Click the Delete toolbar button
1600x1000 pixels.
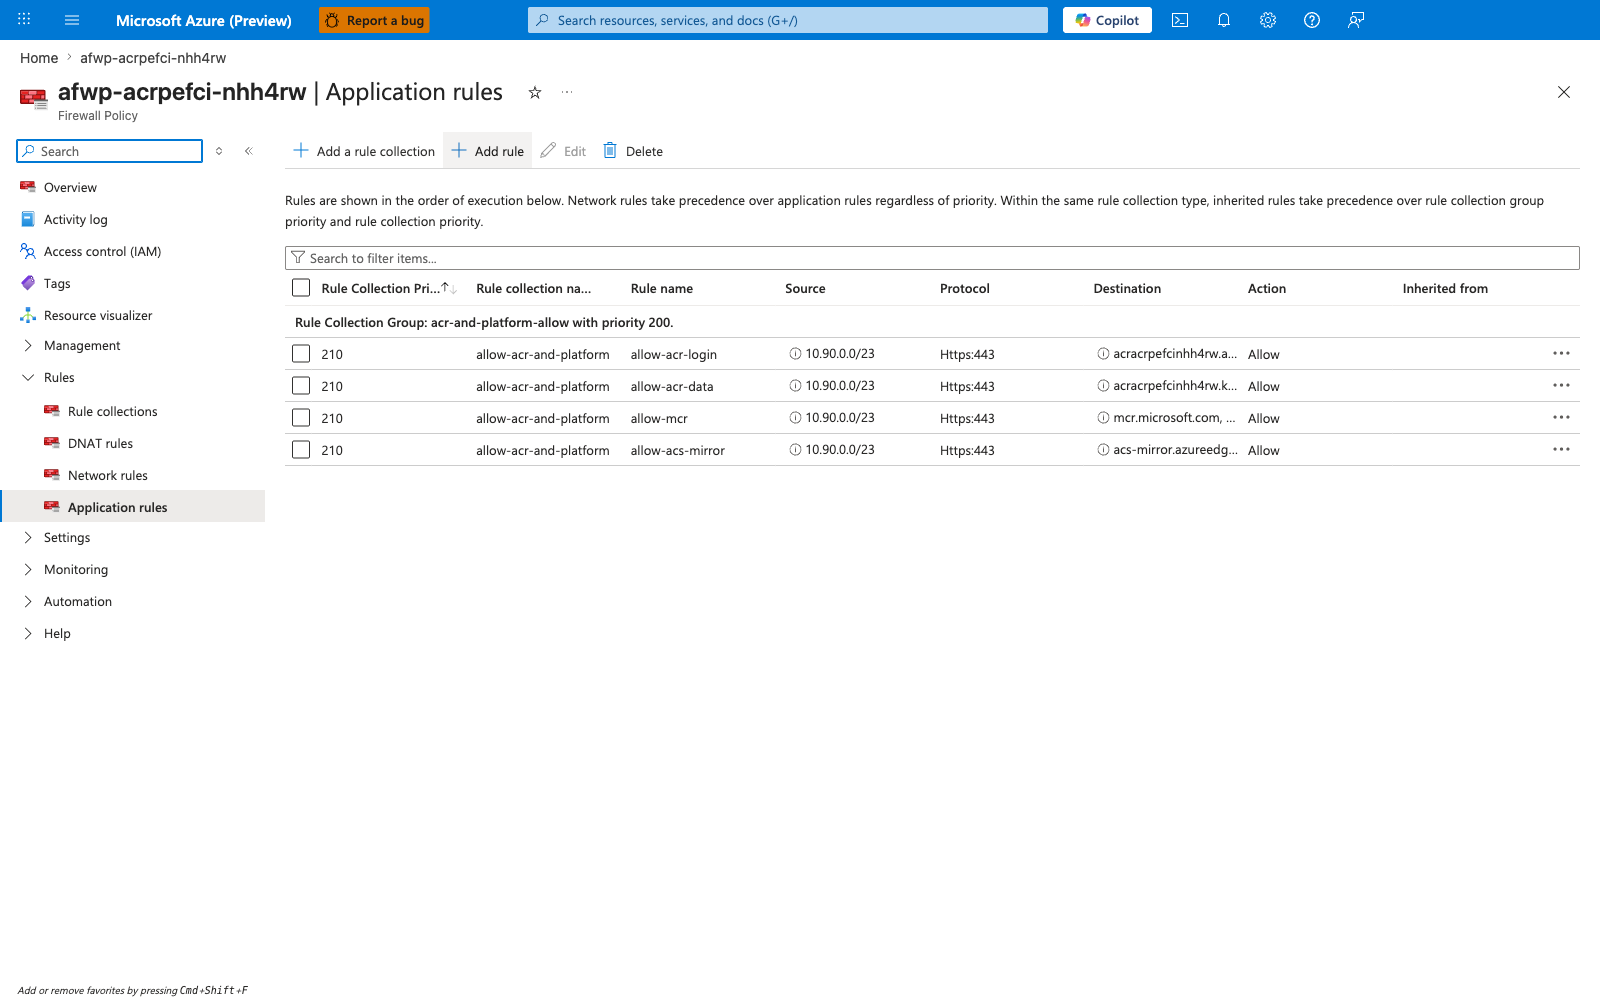pyautogui.click(x=633, y=151)
